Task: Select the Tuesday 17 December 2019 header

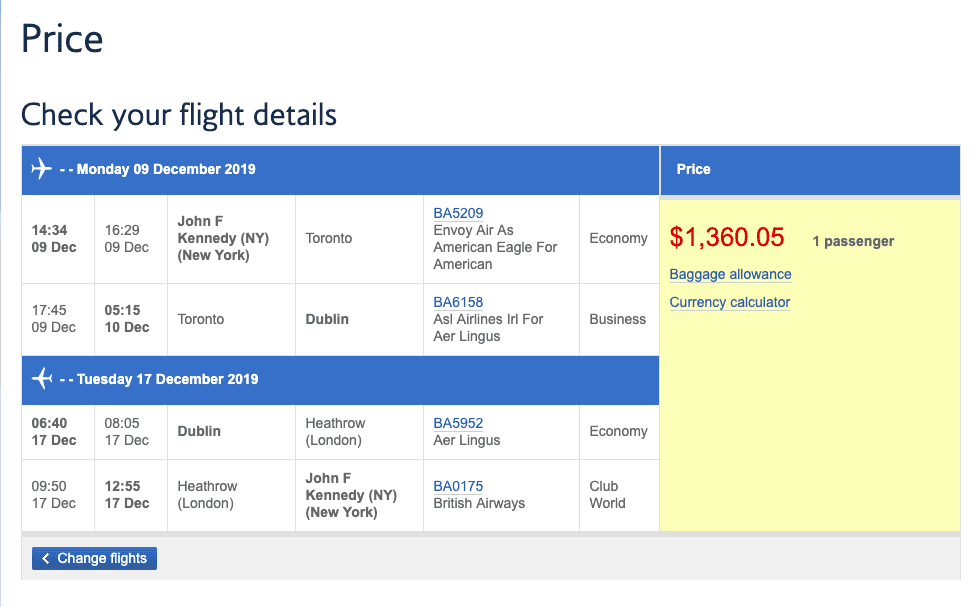Action: point(167,379)
